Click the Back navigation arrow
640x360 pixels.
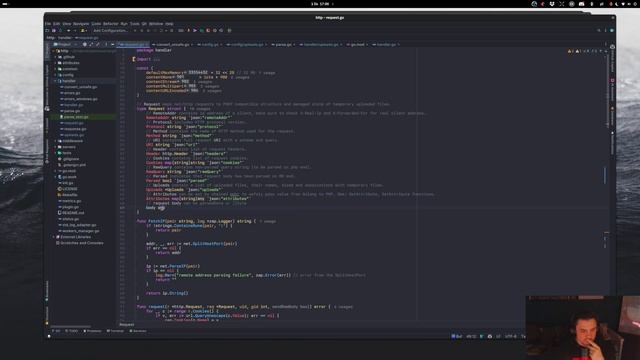68,31
